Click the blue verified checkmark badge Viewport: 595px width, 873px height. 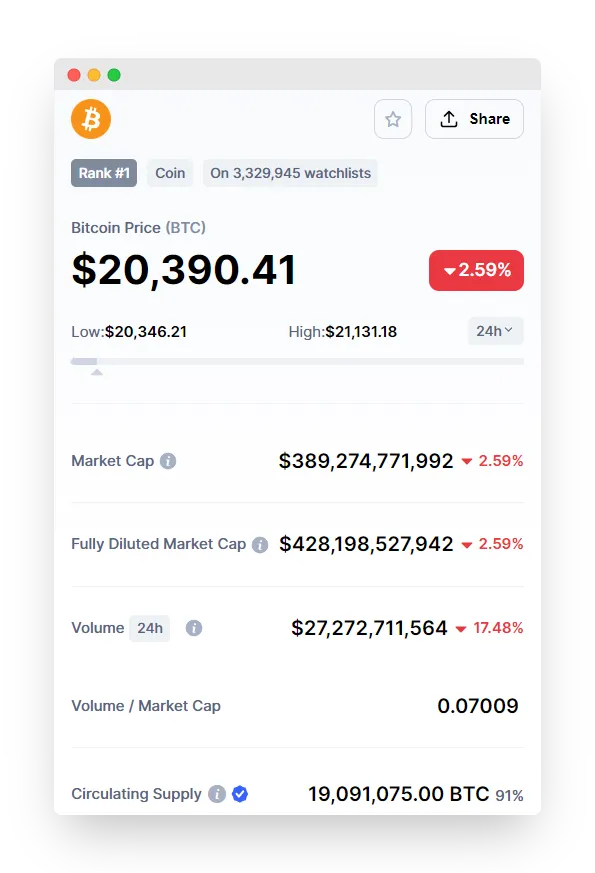pyautogui.click(x=240, y=794)
